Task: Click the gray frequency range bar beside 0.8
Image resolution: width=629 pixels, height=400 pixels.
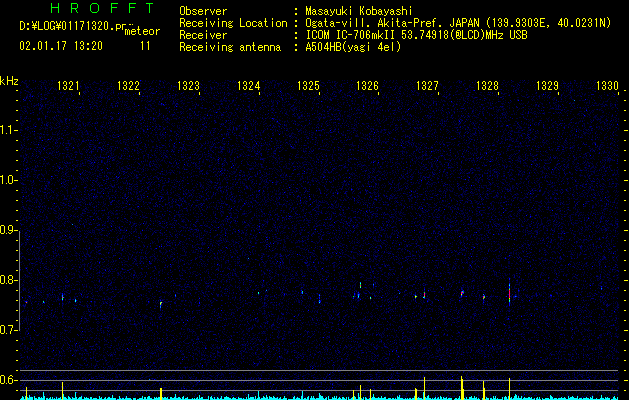Action: (20, 281)
